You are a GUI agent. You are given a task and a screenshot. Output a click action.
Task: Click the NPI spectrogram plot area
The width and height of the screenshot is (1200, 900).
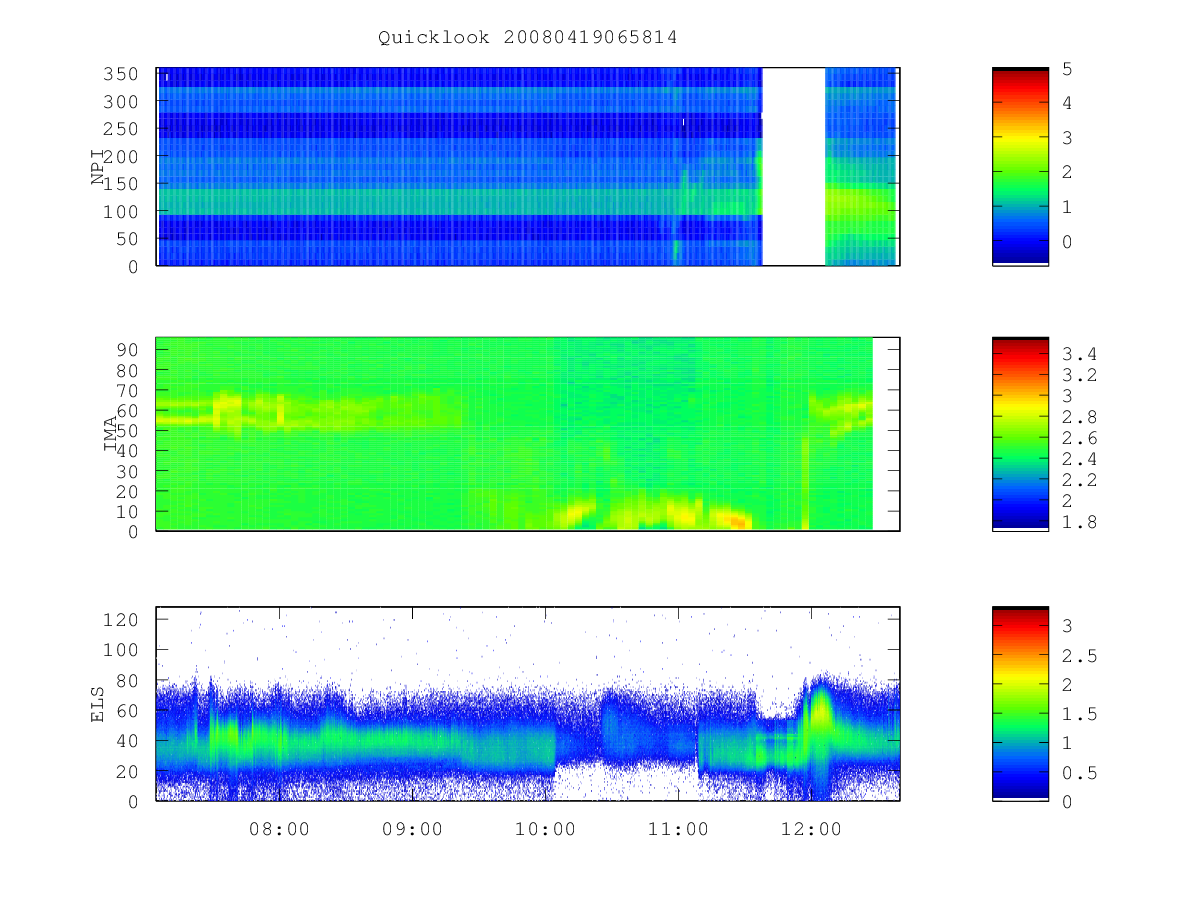[x=528, y=167]
